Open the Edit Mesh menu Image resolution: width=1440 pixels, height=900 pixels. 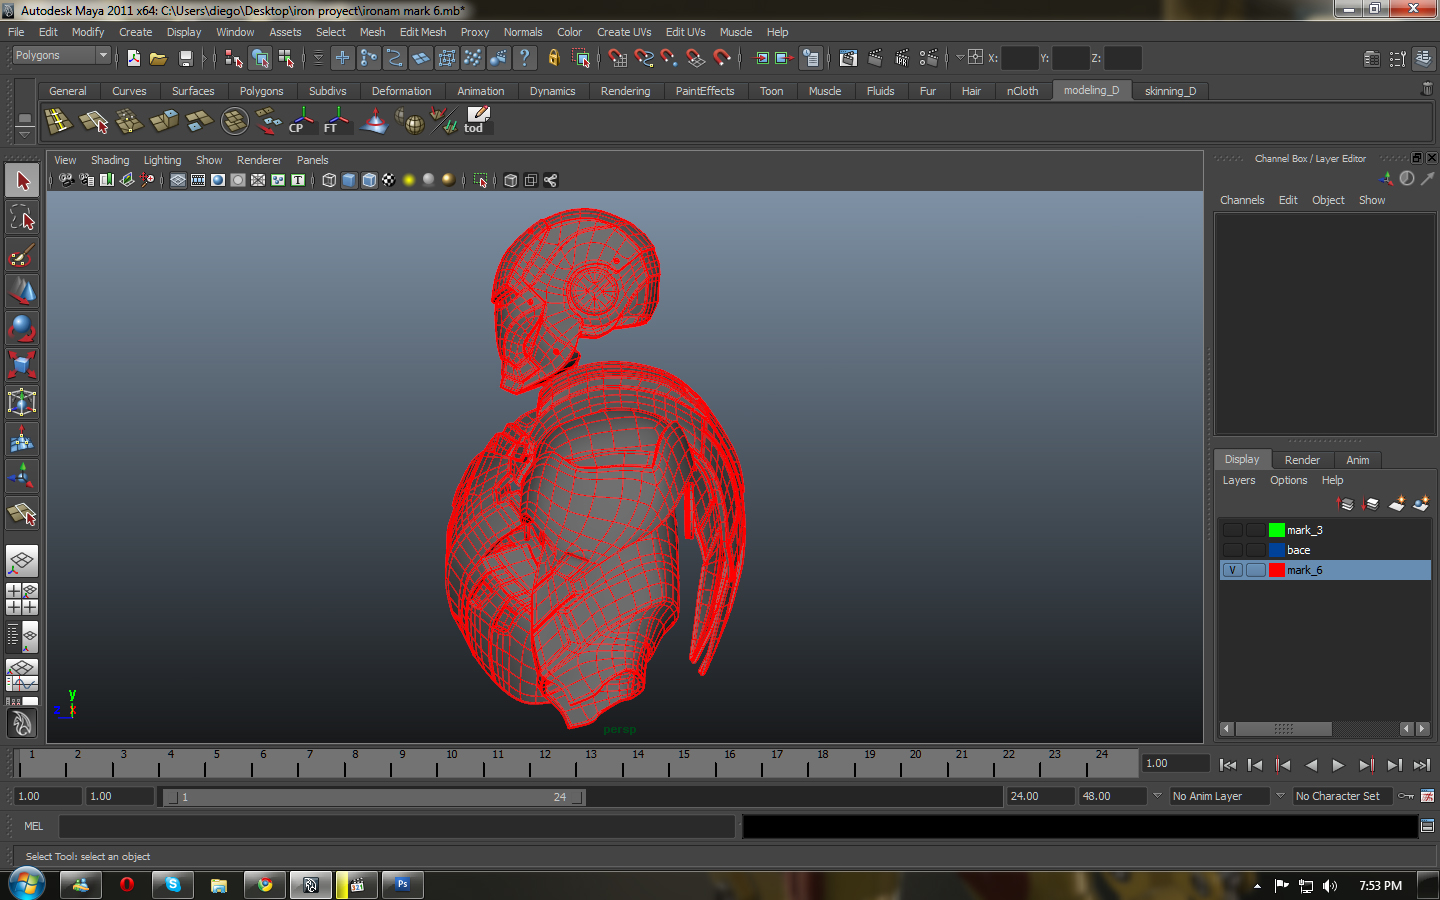pos(423,32)
